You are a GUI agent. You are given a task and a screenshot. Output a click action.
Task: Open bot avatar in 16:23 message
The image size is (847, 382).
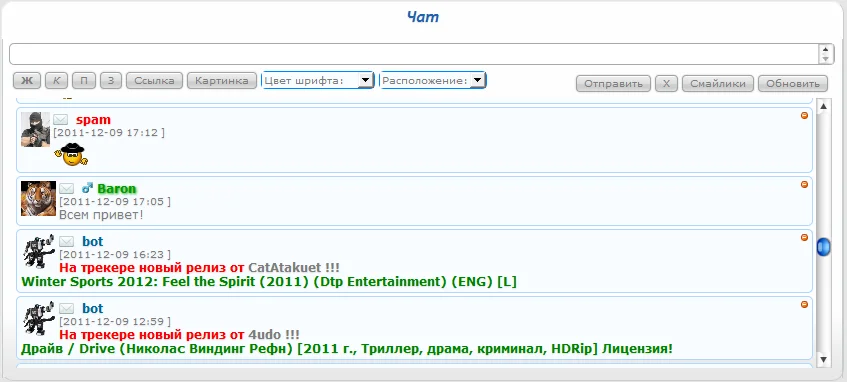click(39, 251)
